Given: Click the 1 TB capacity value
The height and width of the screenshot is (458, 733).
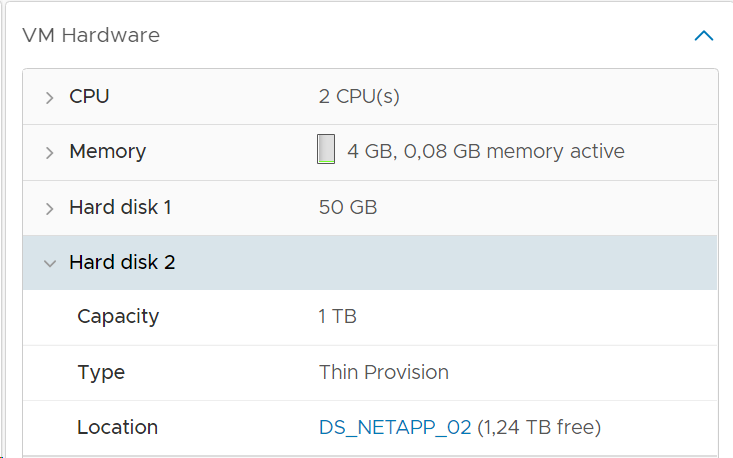Looking at the screenshot, I should (338, 316).
